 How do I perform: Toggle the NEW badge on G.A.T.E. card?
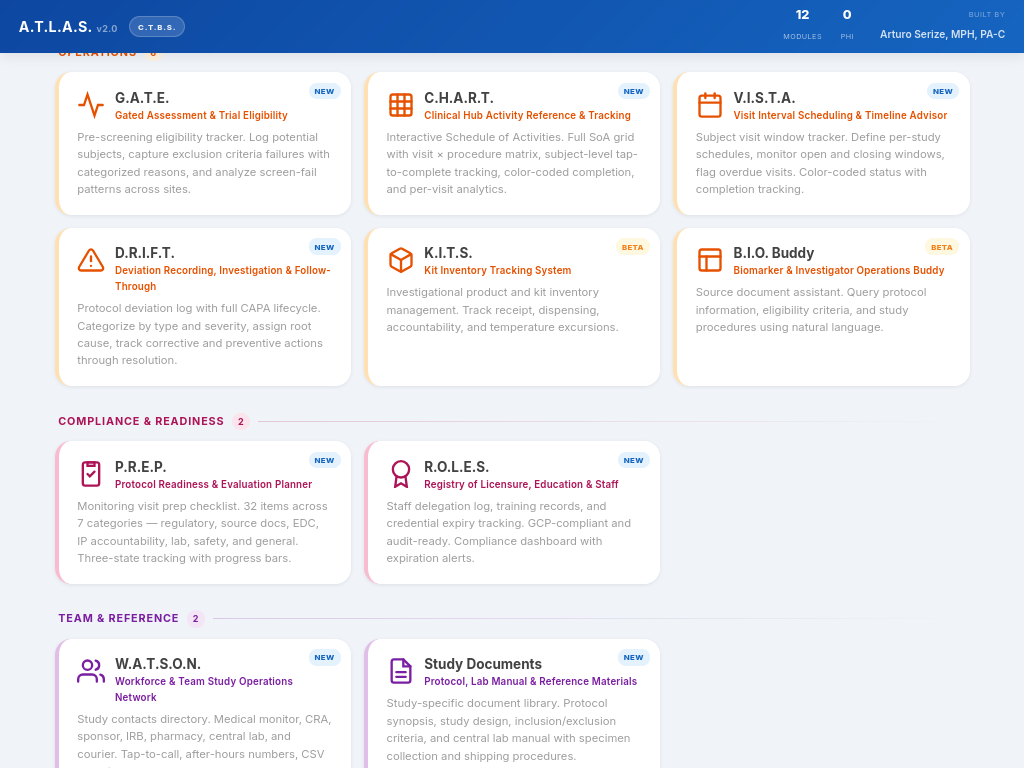[324, 90]
